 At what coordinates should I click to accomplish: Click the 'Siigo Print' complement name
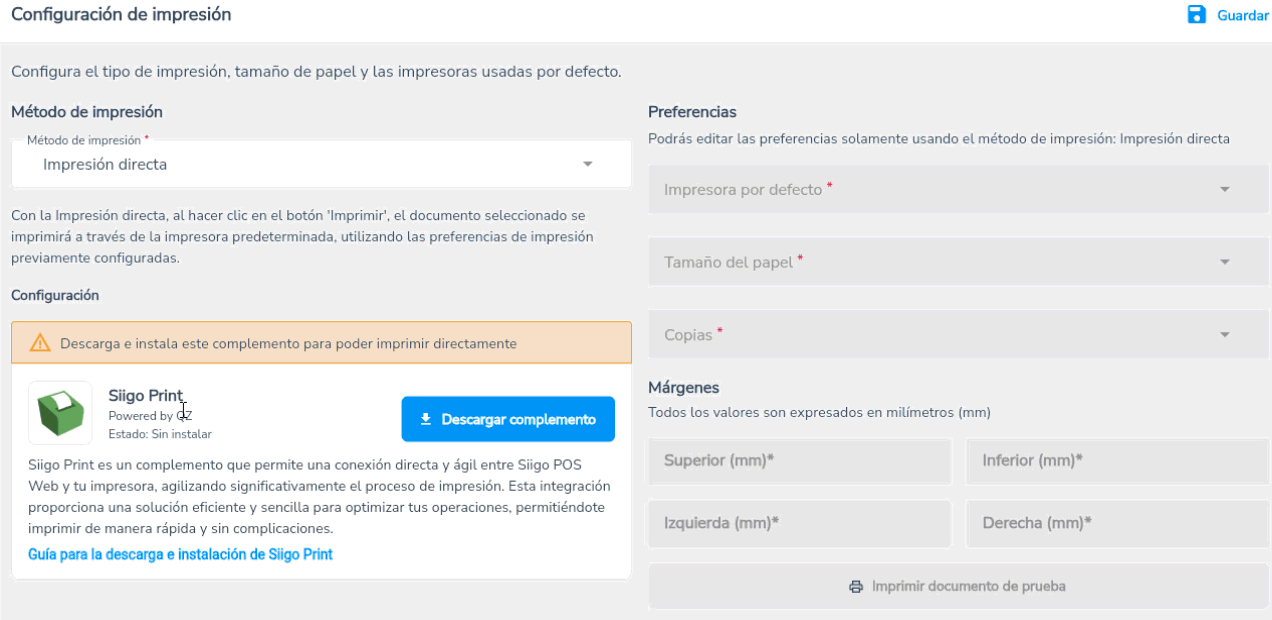pyautogui.click(x=146, y=396)
